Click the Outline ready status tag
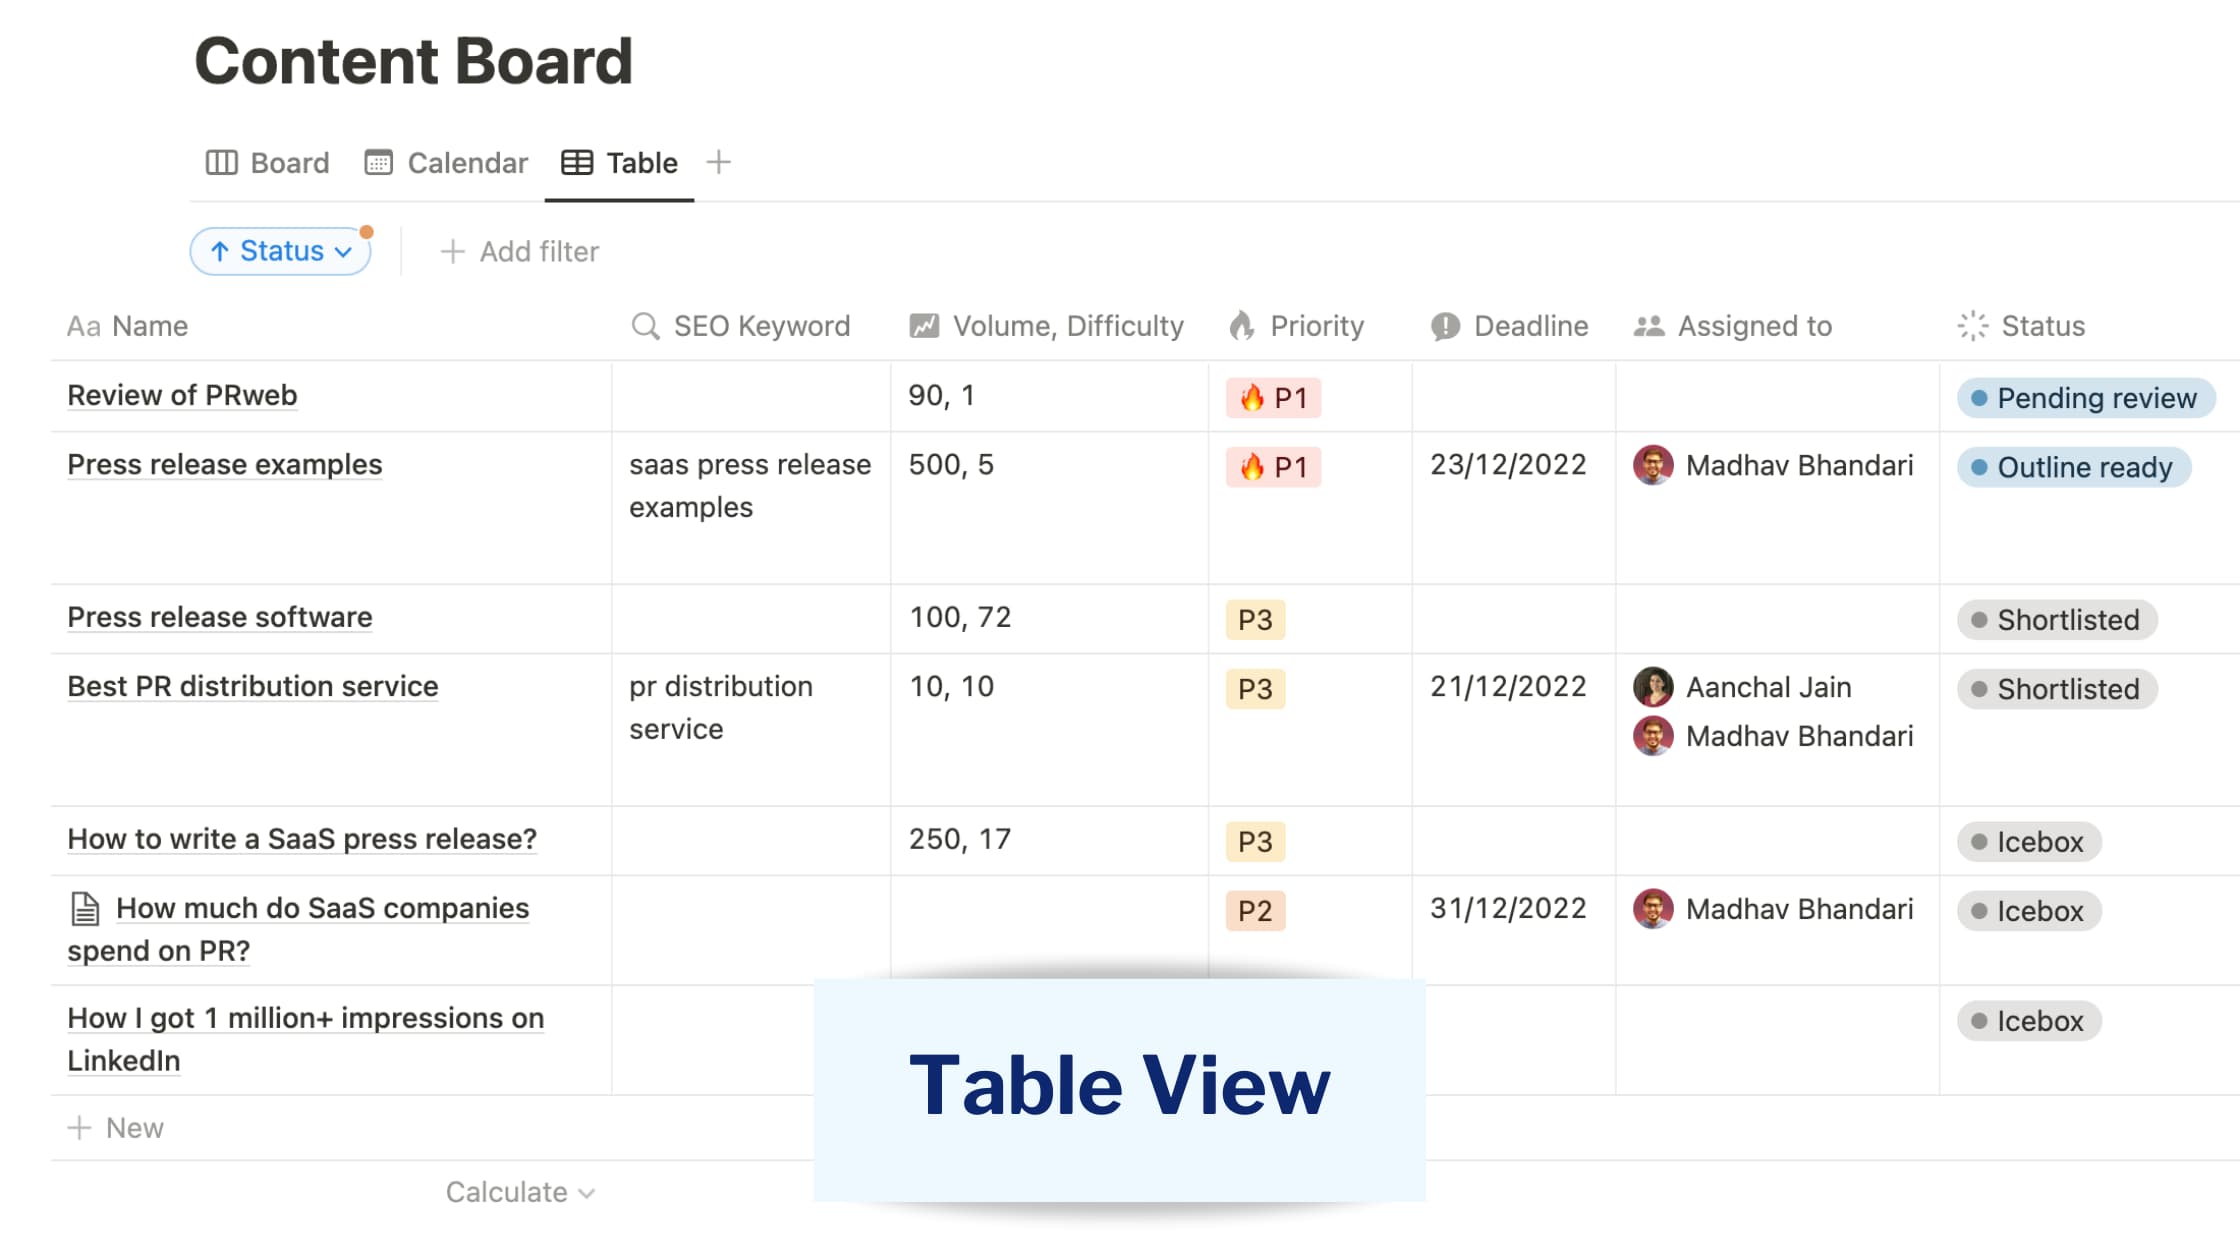 [x=2074, y=467]
